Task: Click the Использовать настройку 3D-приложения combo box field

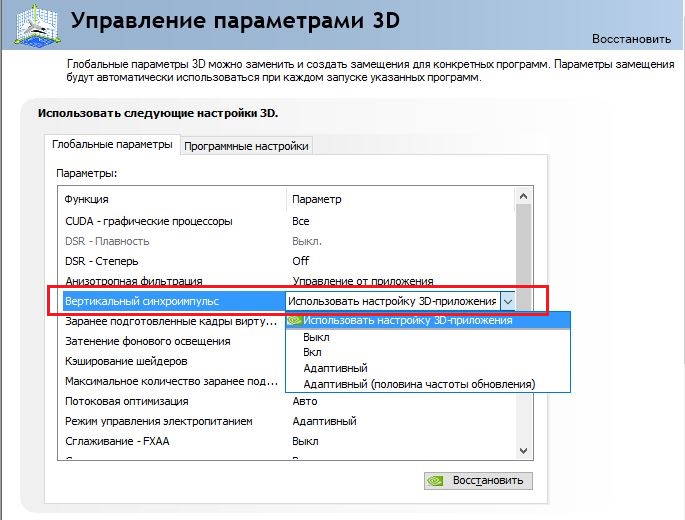Action: click(392, 301)
